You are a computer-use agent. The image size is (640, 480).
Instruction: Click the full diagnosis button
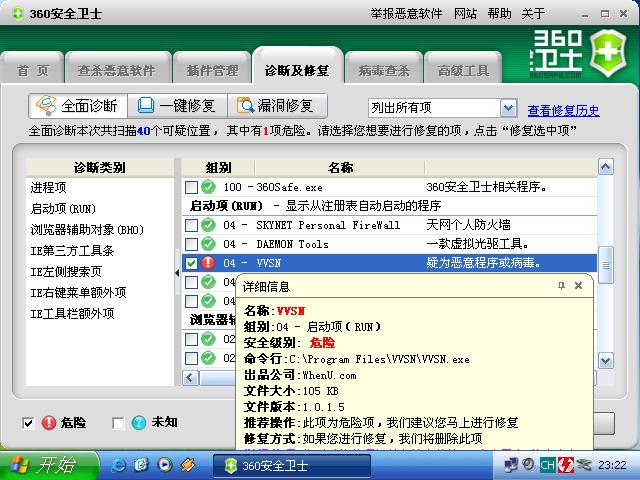(x=78, y=106)
